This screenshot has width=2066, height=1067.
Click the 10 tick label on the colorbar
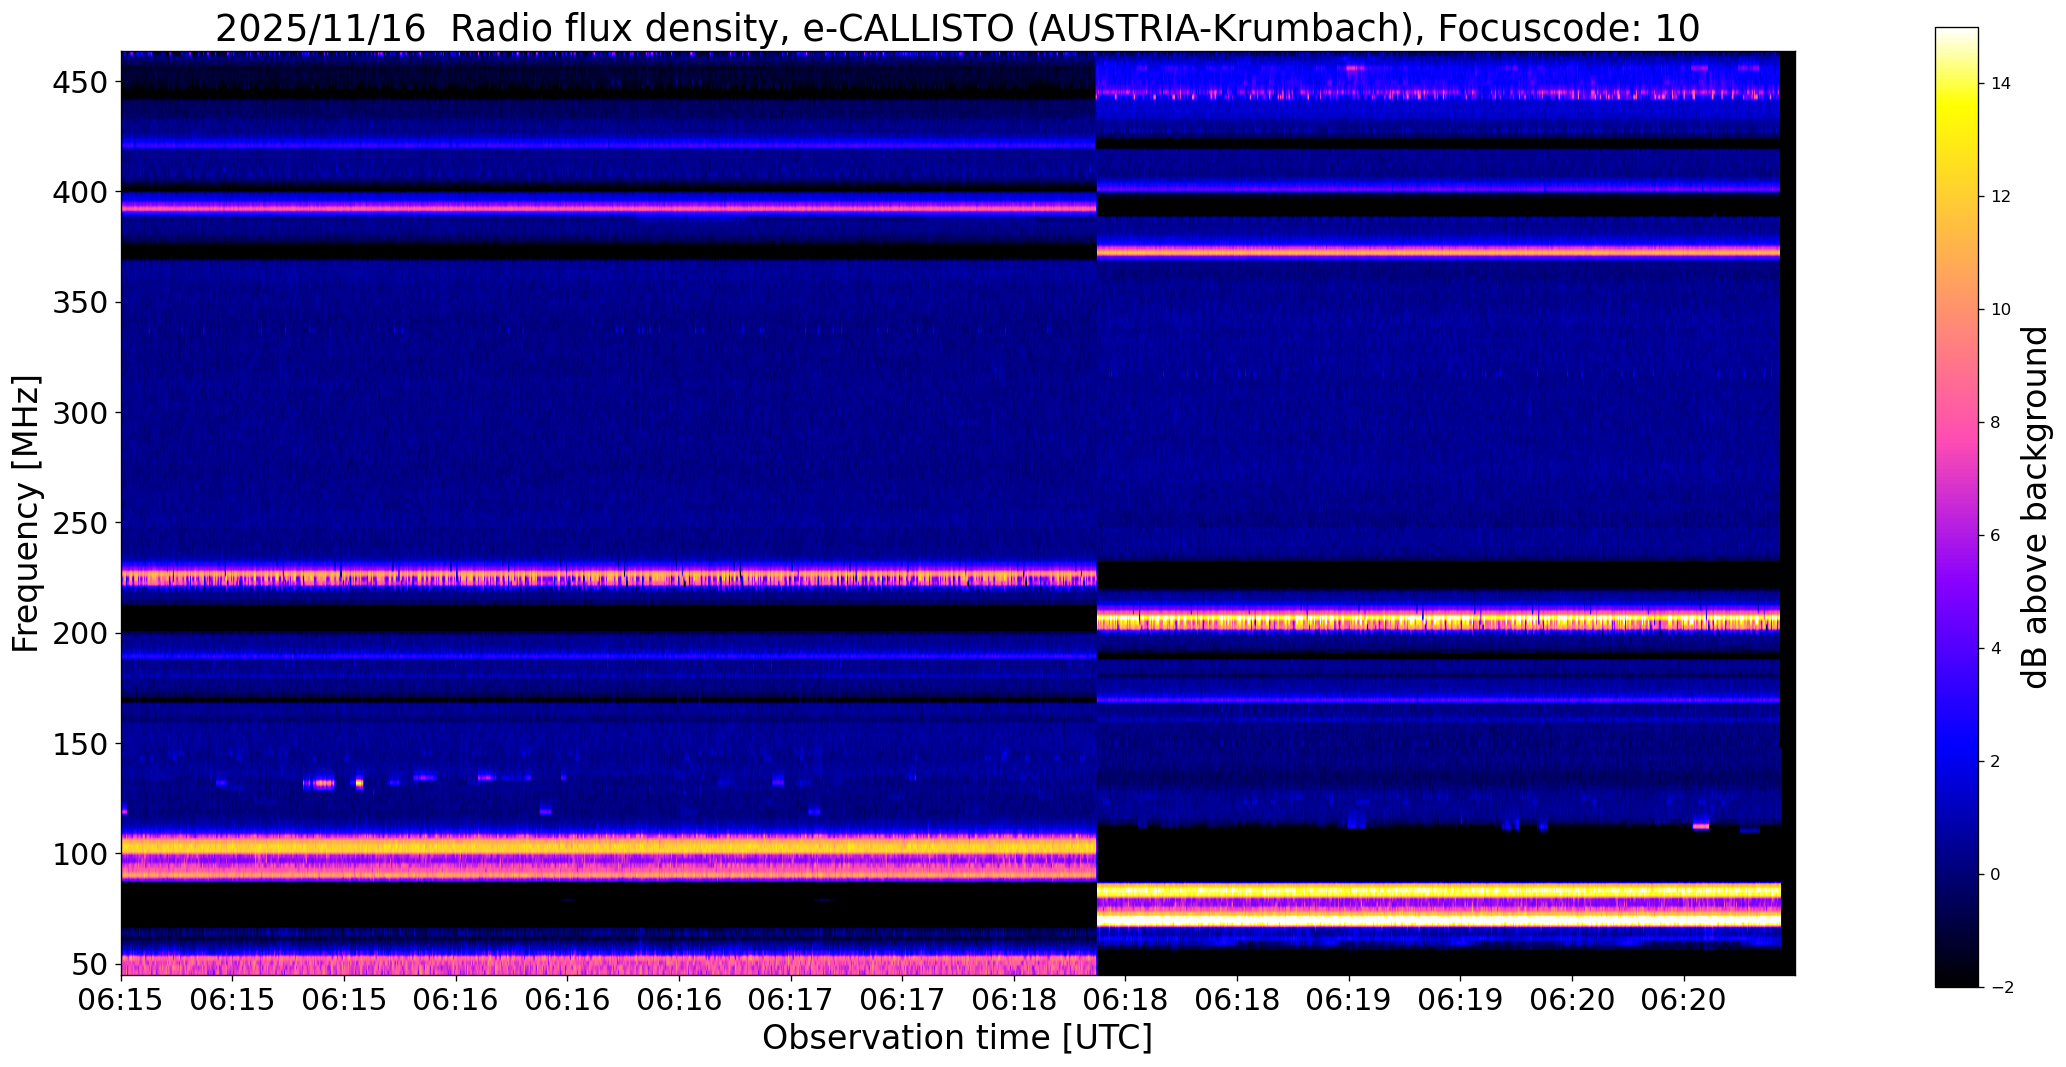point(2000,310)
